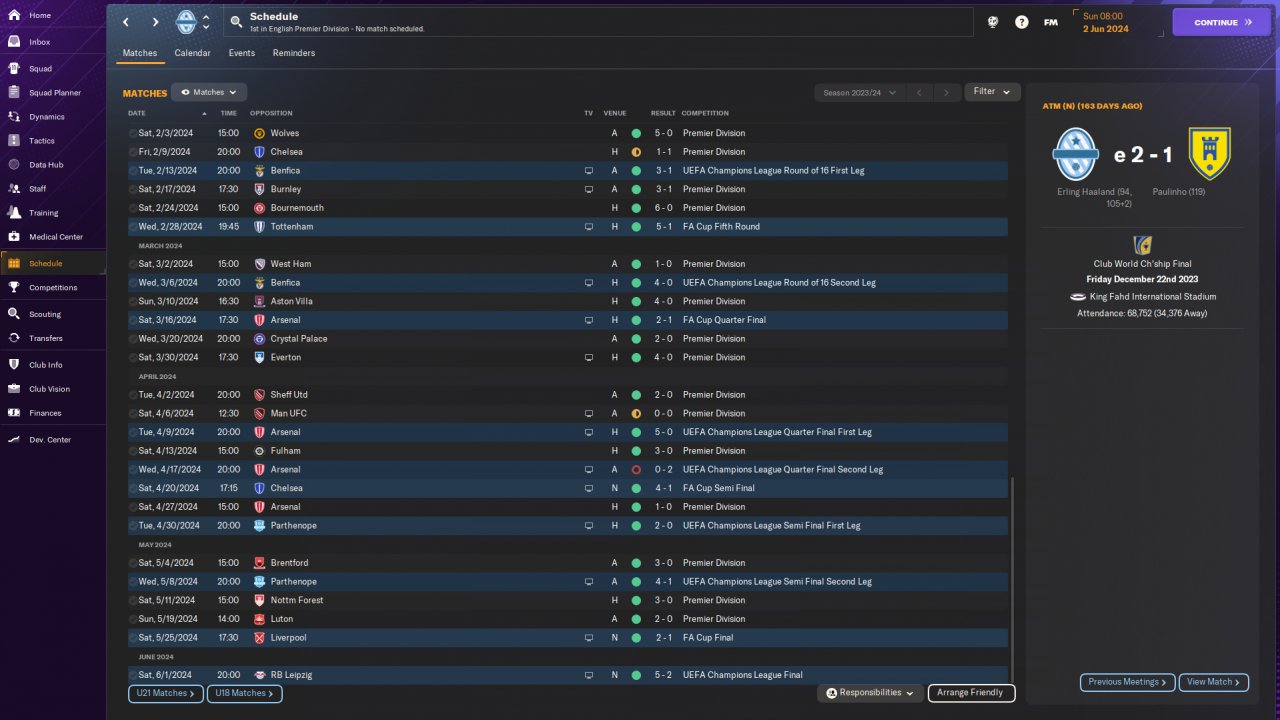Click the down chevron beside the club badge
The width and height of the screenshot is (1280, 720).
[x=206, y=28]
